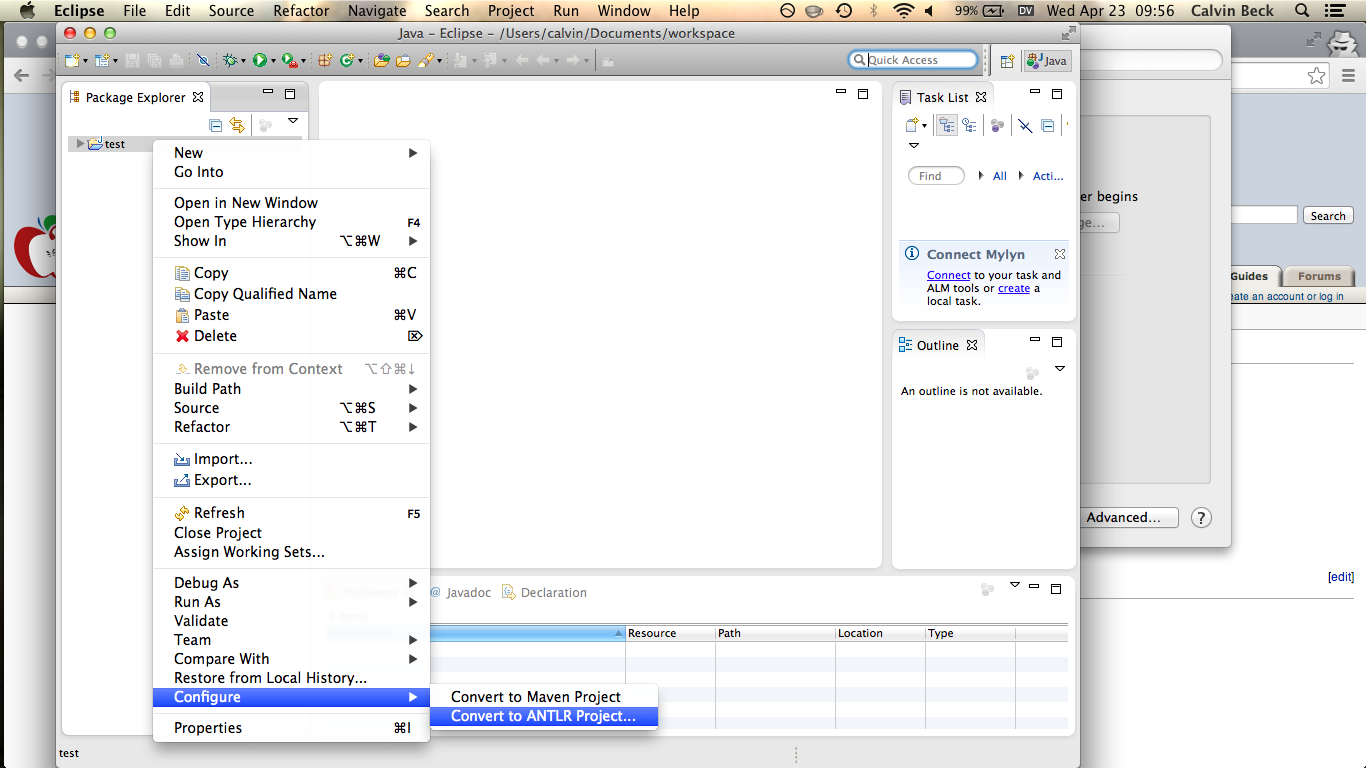Click the Open Perspective icon

point(1007,60)
